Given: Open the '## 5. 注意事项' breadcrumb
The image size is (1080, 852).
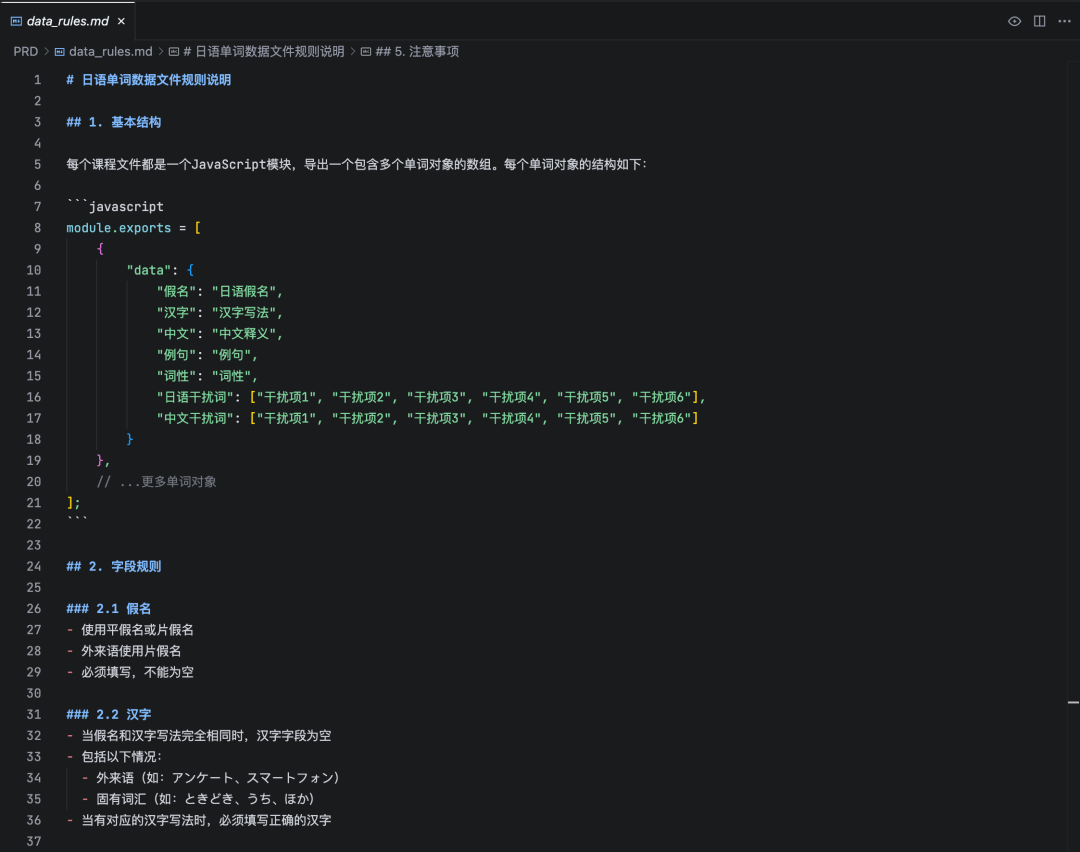Looking at the screenshot, I should (x=417, y=52).
